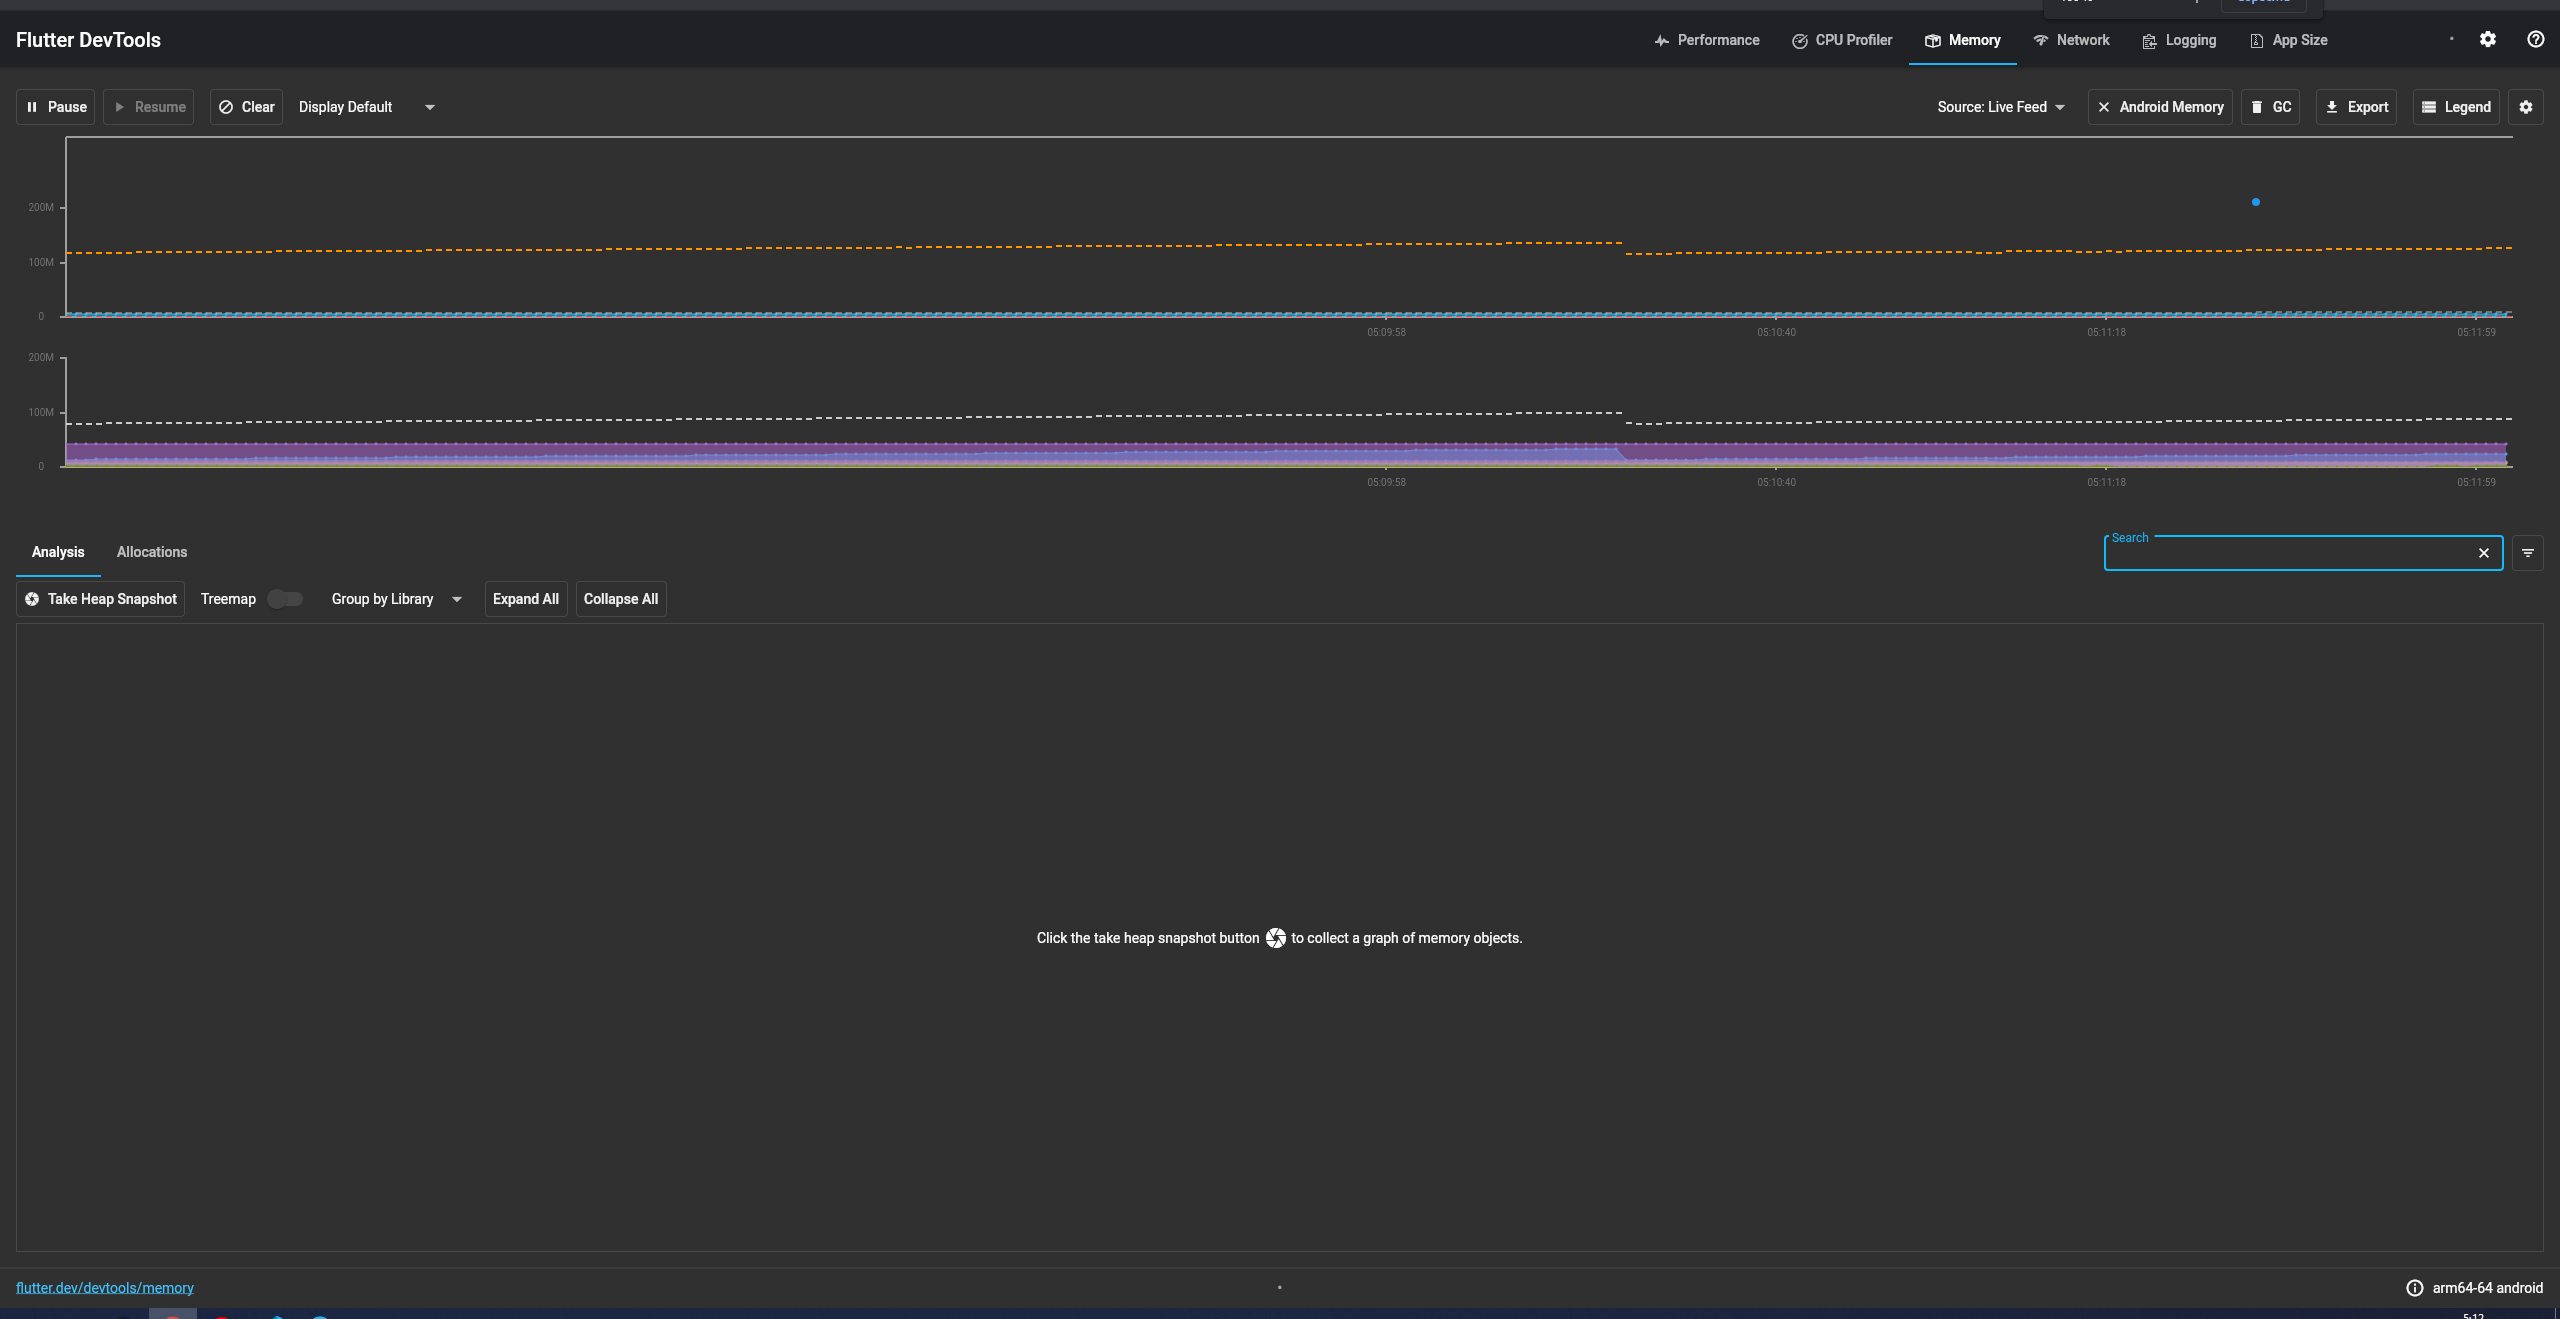Switch to the CPU Profiler tab
This screenshot has height=1319, width=2560.
[x=1841, y=40]
